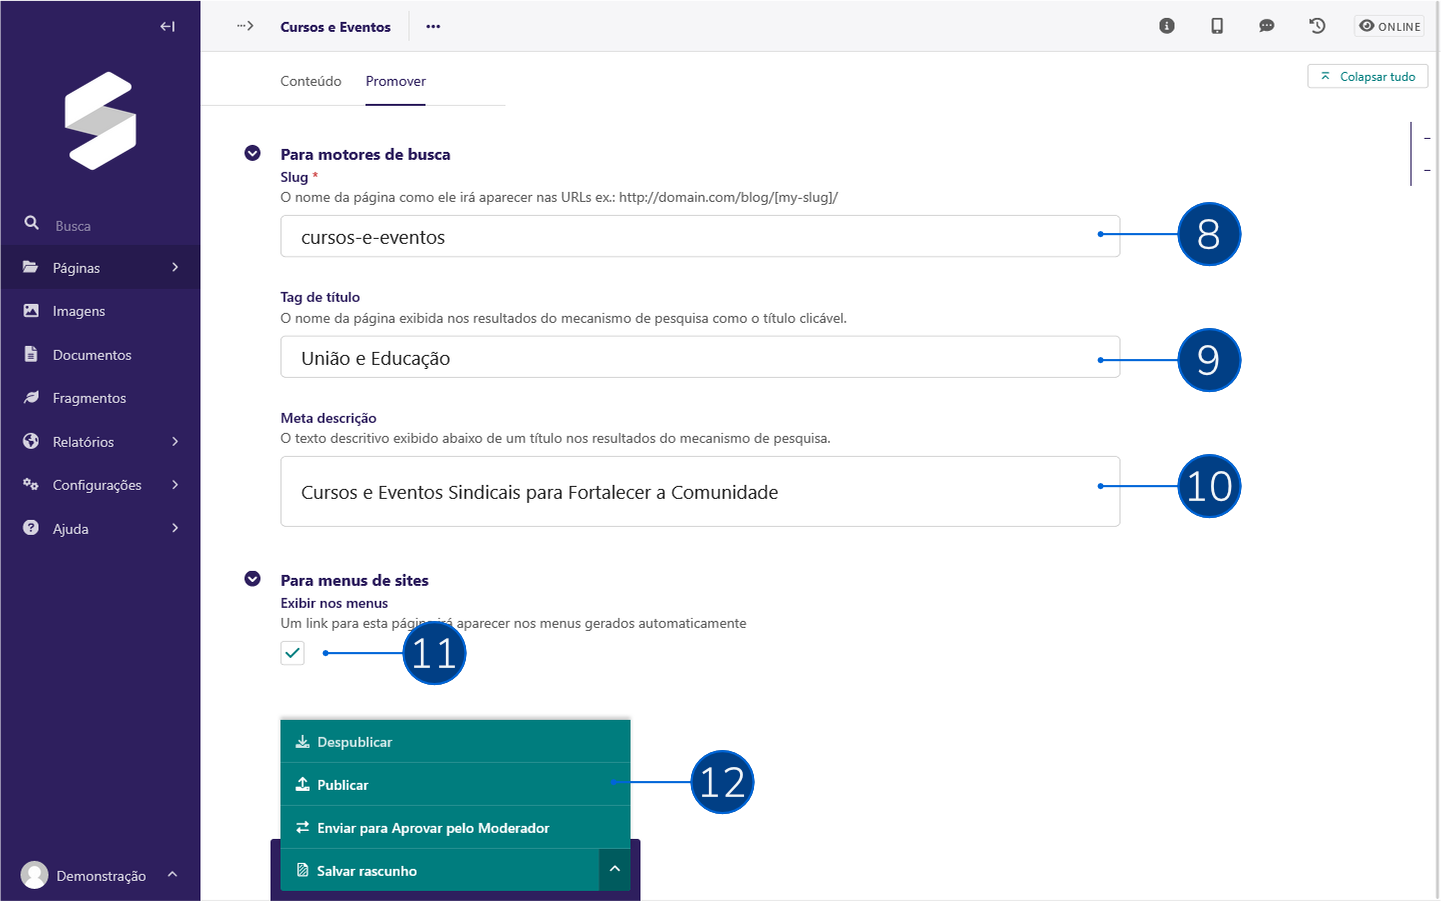1441x901 pixels.
Task: Click the Demonstração user avatar
Action: click(35, 874)
